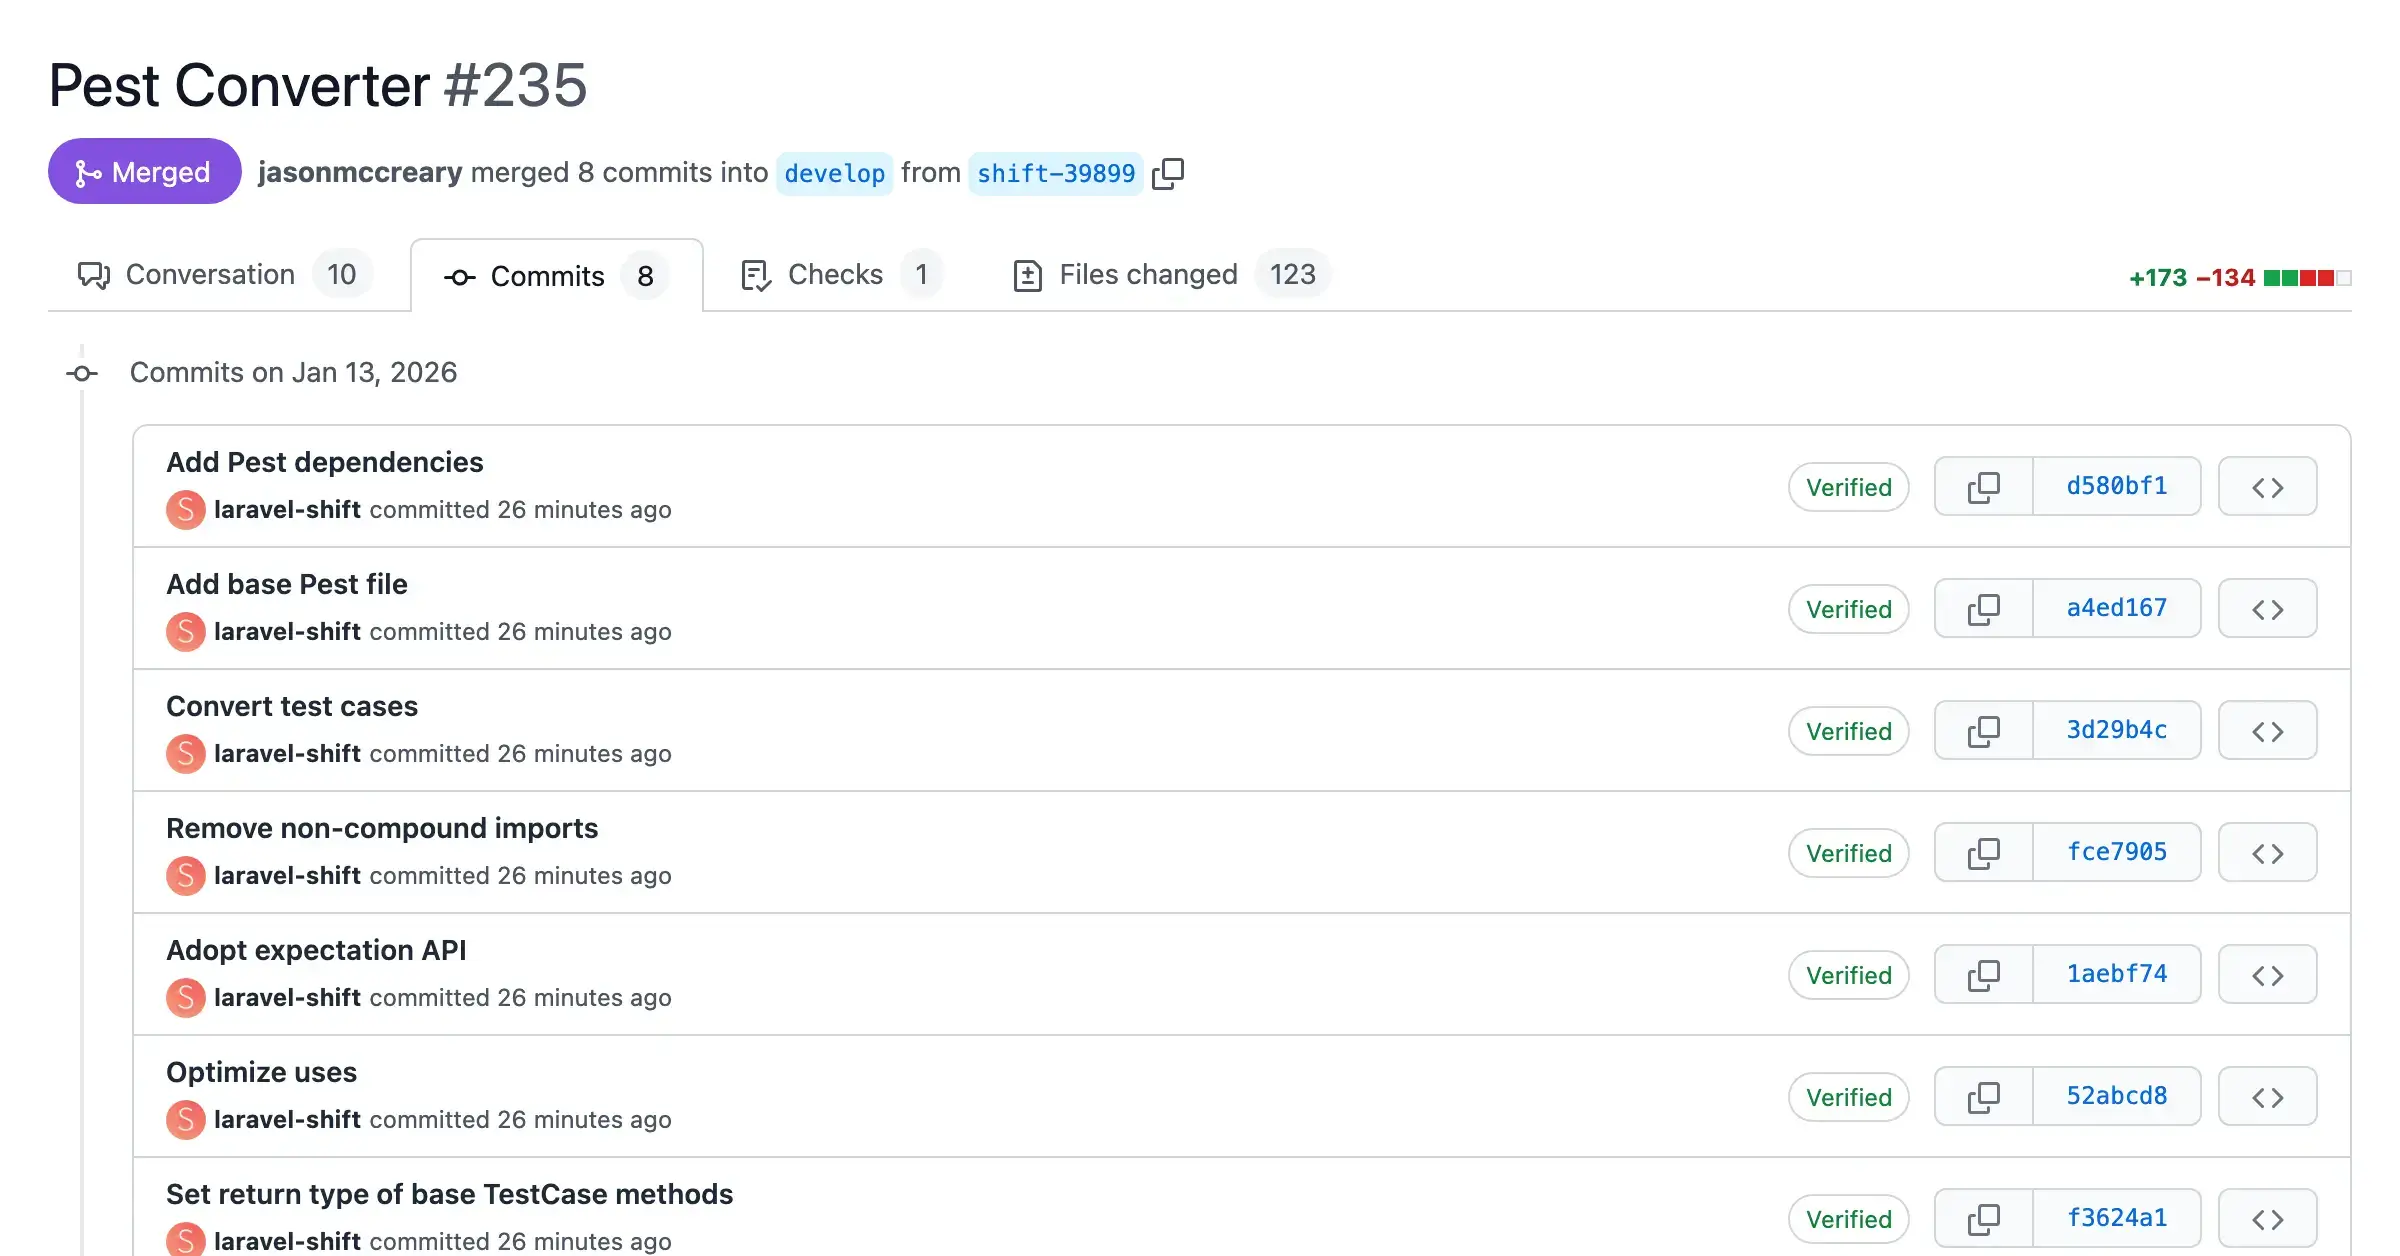Click the Verified badge on Adopt expectation API
Image resolution: width=2400 pixels, height=1256 pixels.
(x=1849, y=974)
